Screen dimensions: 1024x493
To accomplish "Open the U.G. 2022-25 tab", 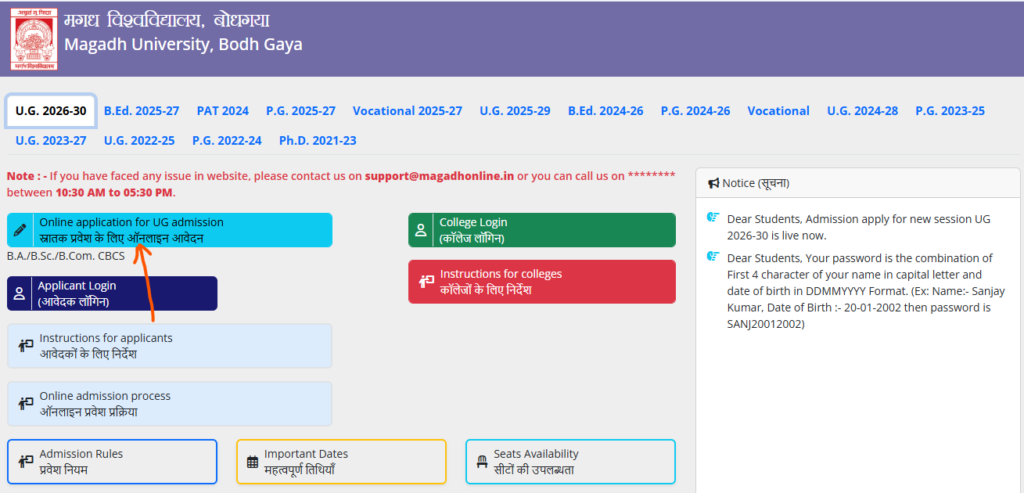I will pos(139,140).
